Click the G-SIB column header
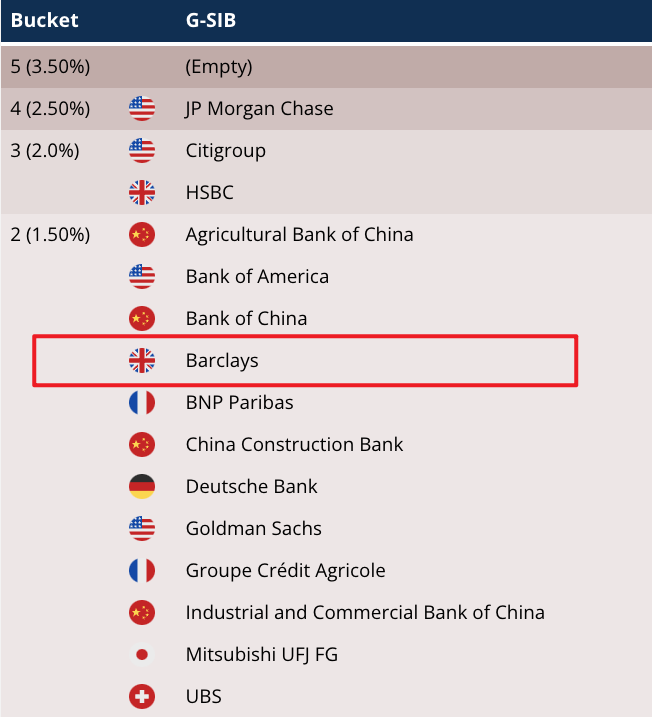 211,20
